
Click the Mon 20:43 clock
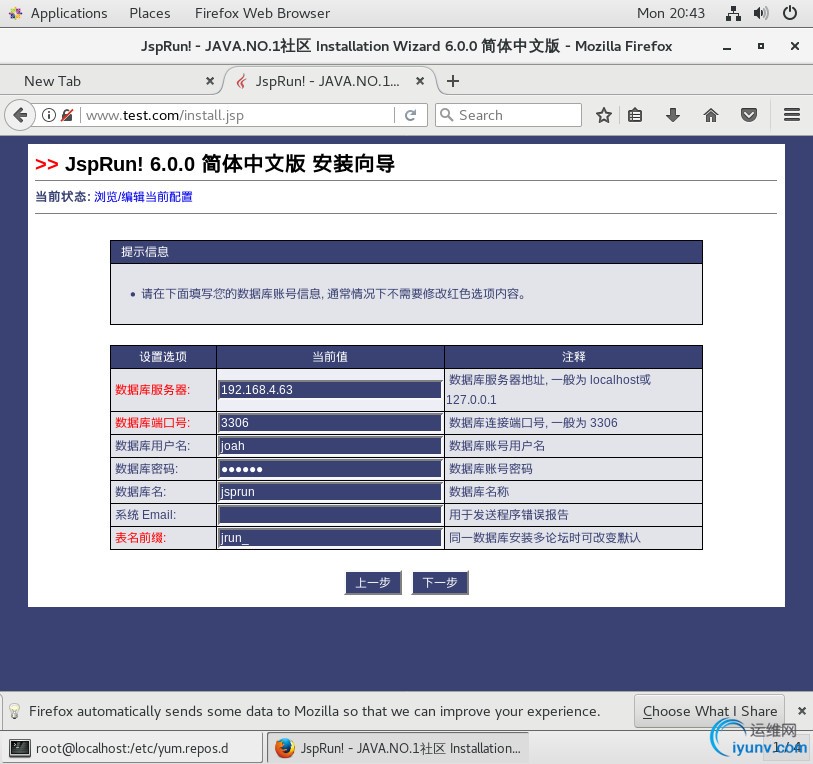coord(670,13)
